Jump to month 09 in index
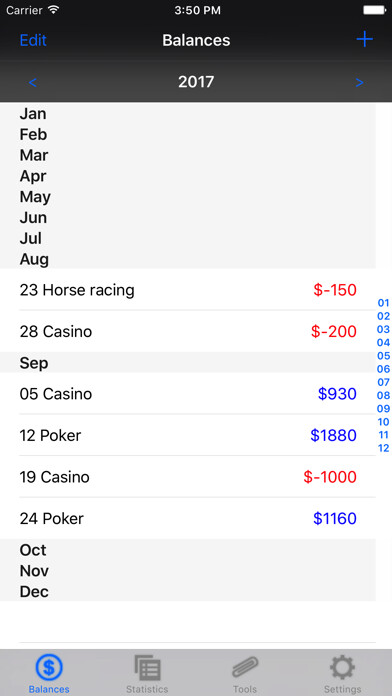The height and width of the screenshot is (696, 392). point(383,409)
